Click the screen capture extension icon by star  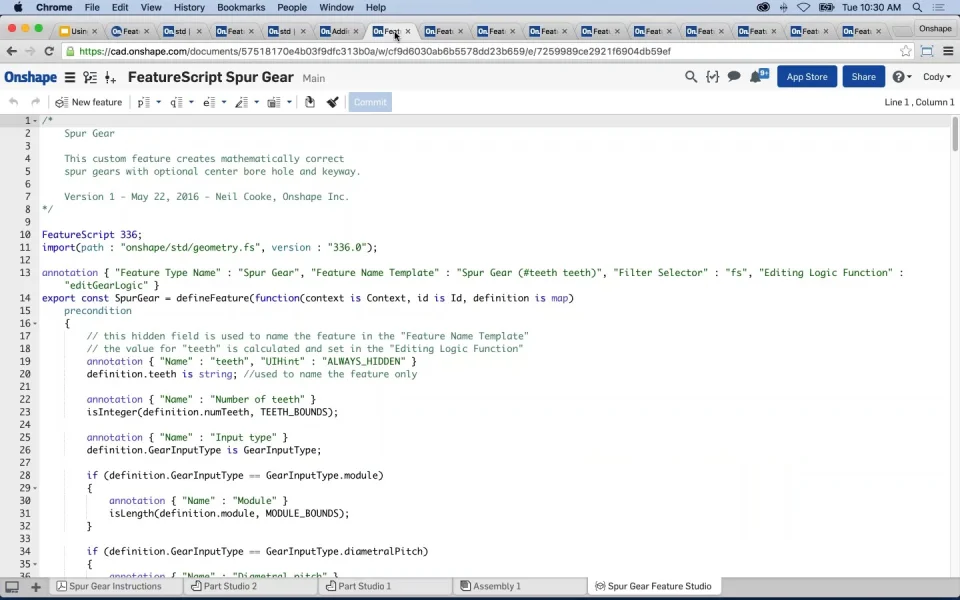tap(927, 51)
